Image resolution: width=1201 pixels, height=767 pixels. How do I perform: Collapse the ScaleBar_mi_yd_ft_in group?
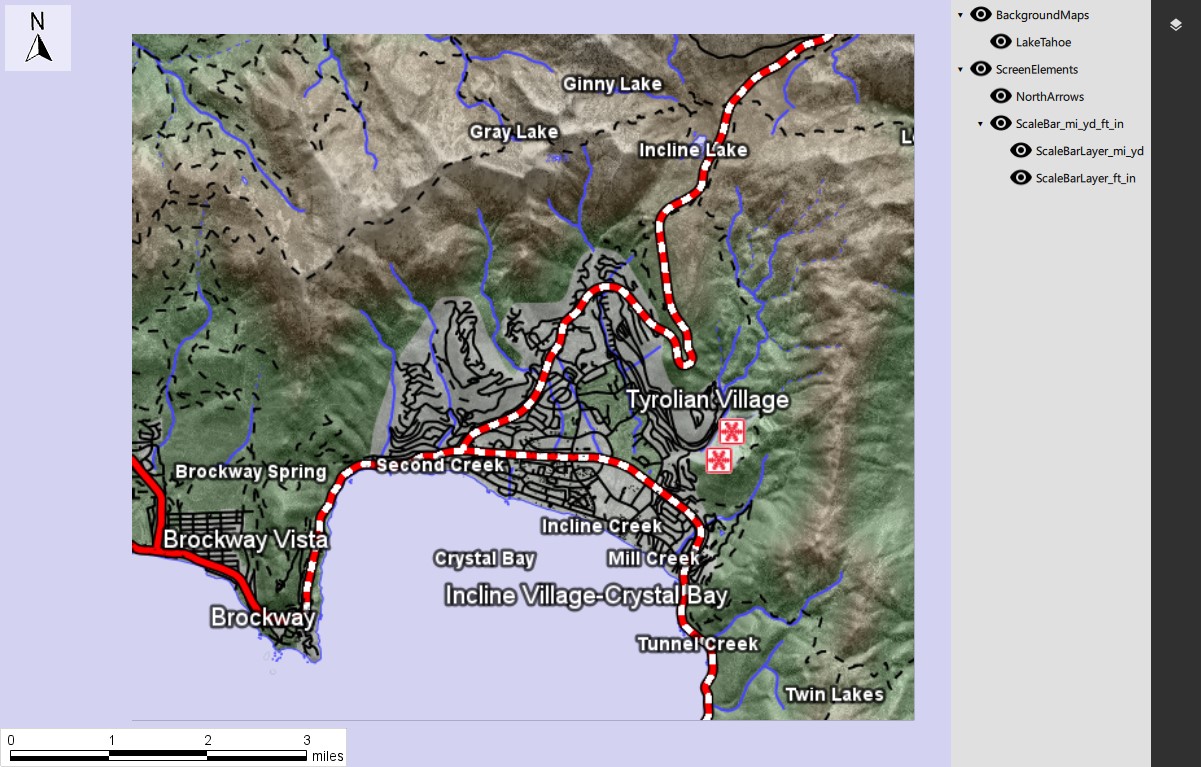point(979,123)
